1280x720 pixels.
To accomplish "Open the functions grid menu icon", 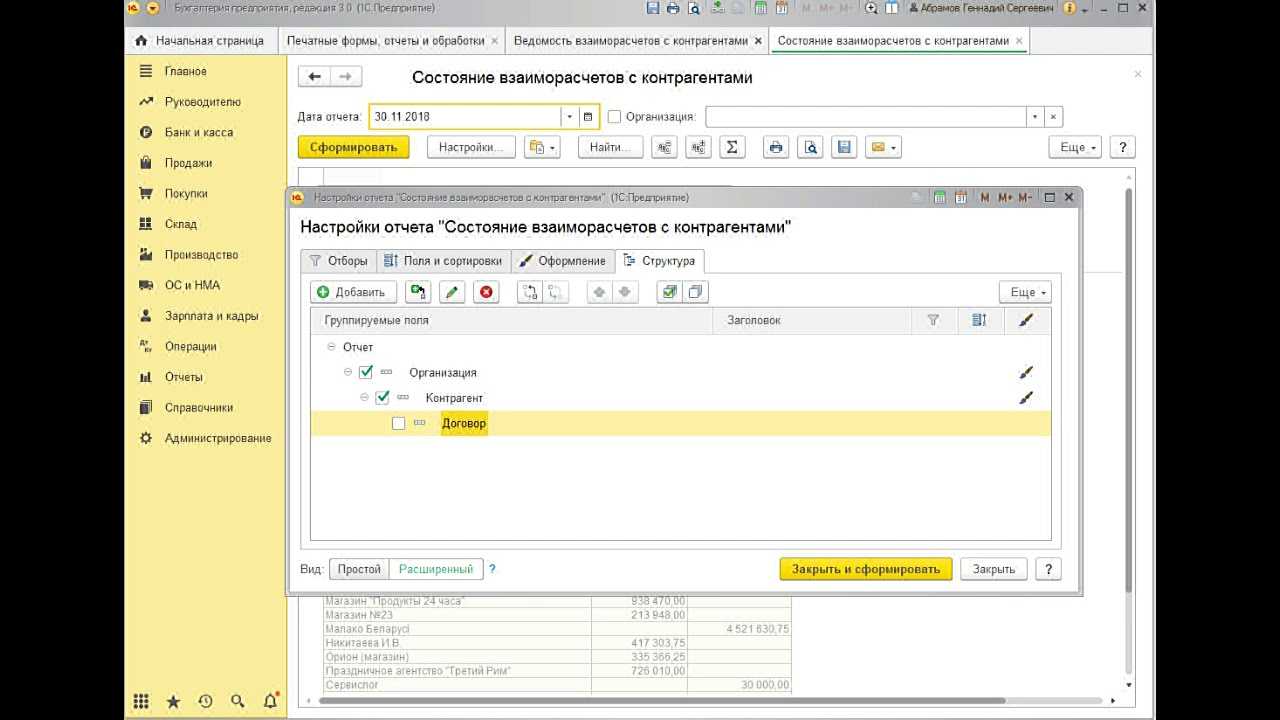I will pos(141,701).
